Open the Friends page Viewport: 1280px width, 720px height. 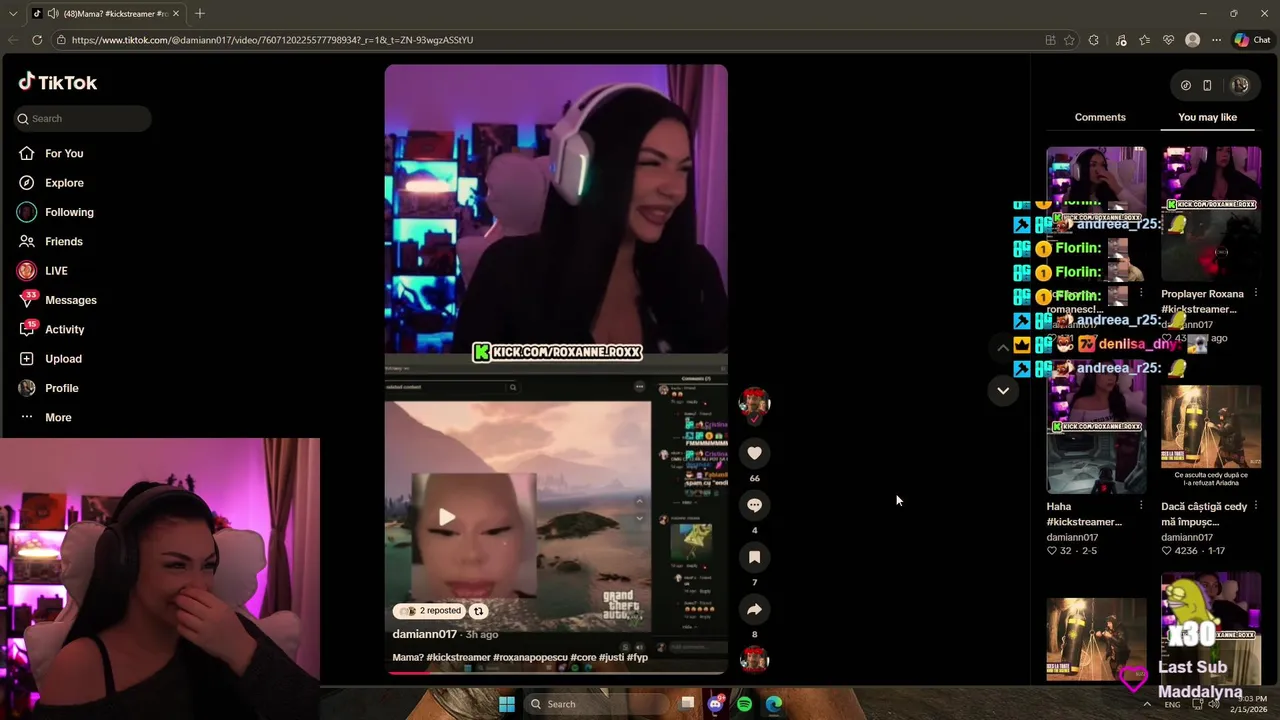point(64,241)
